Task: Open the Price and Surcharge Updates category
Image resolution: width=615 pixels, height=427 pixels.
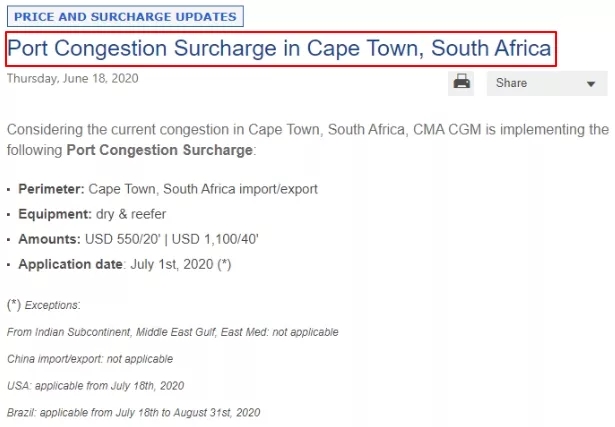Action: [125, 17]
